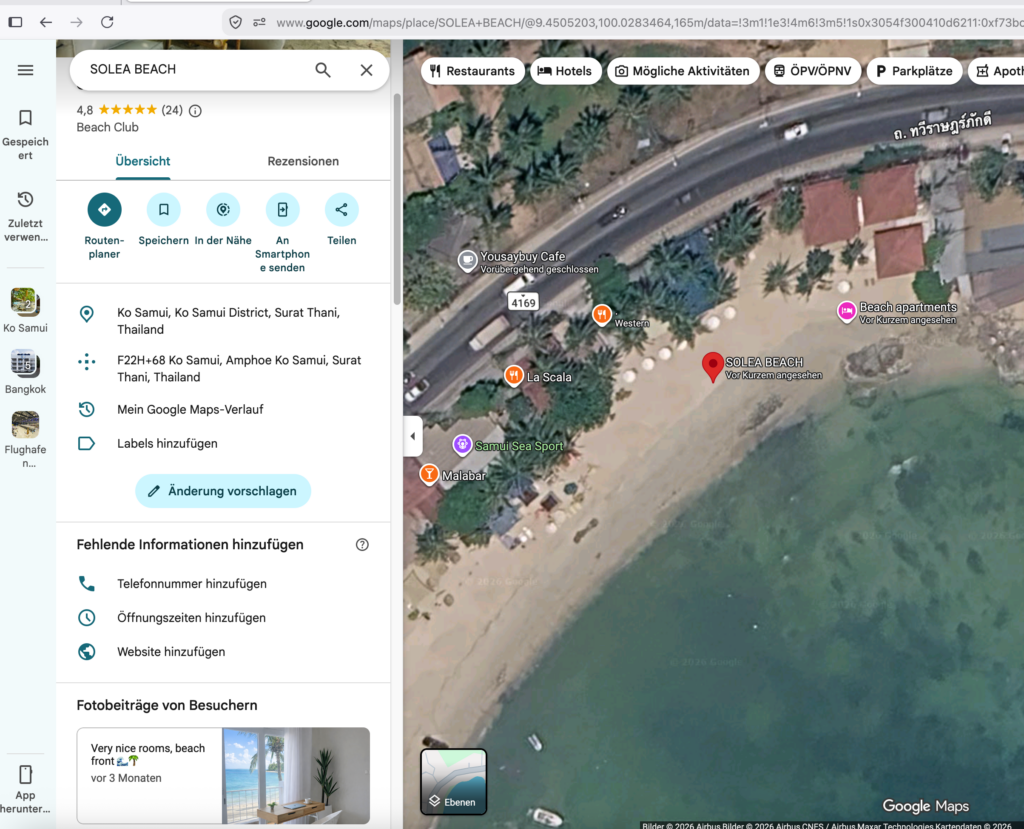Open the visitor photo card 'Very nice rooms'
The height and width of the screenshot is (829, 1024).
(223, 775)
